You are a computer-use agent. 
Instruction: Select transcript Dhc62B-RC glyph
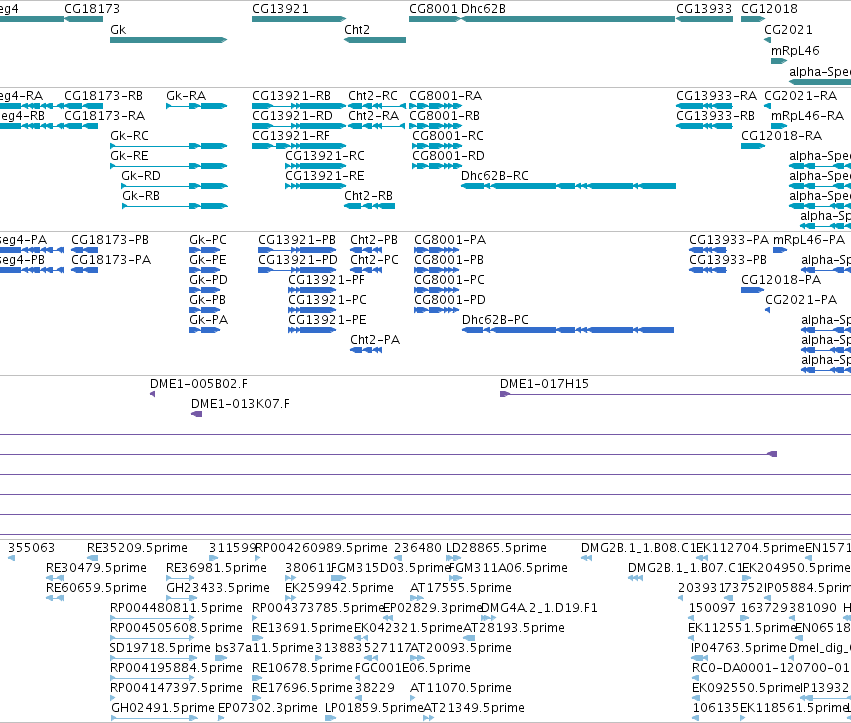[568, 186]
